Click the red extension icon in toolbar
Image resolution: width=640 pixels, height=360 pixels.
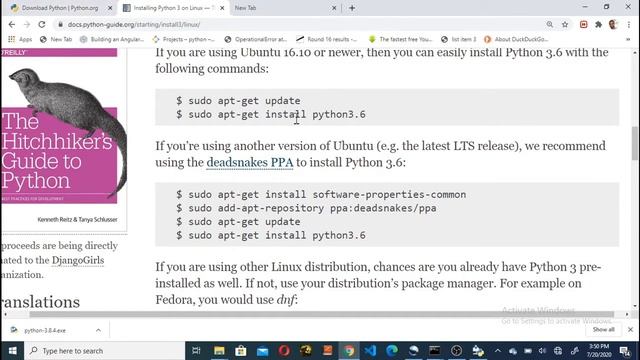584,24
